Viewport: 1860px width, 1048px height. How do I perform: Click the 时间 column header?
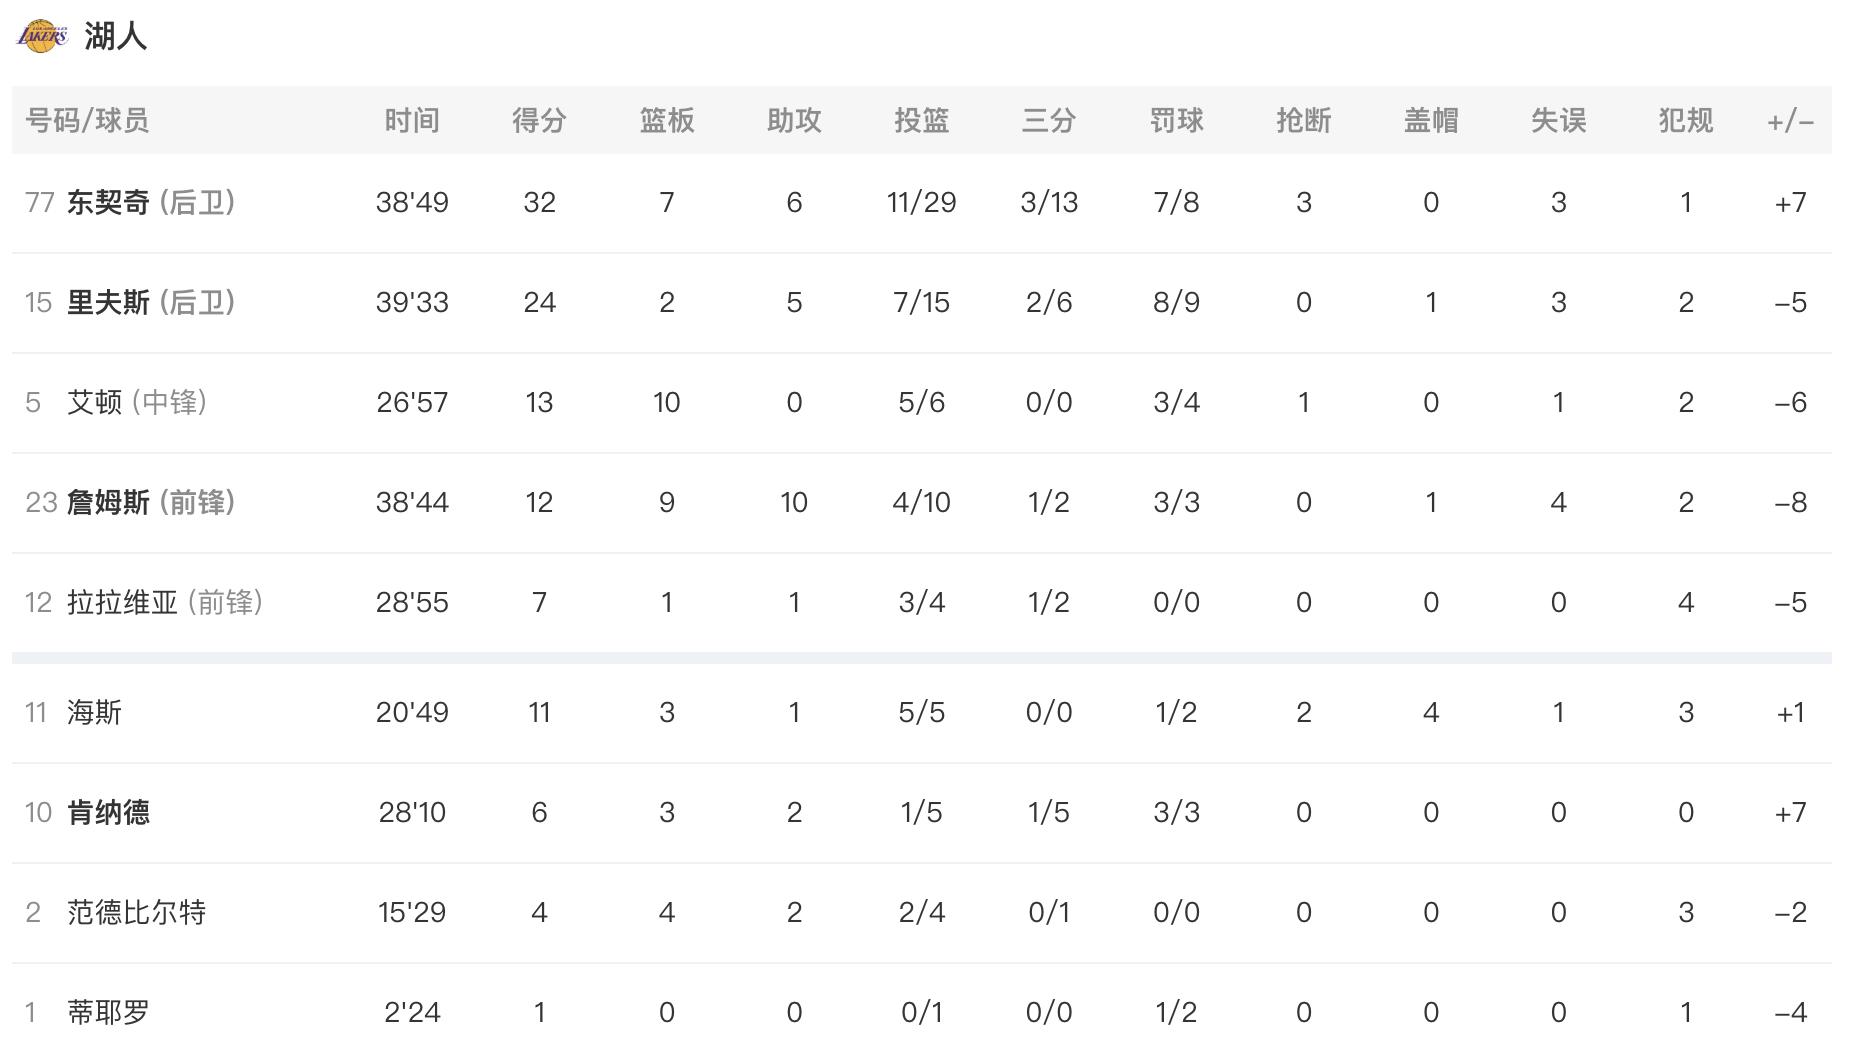(412, 120)
